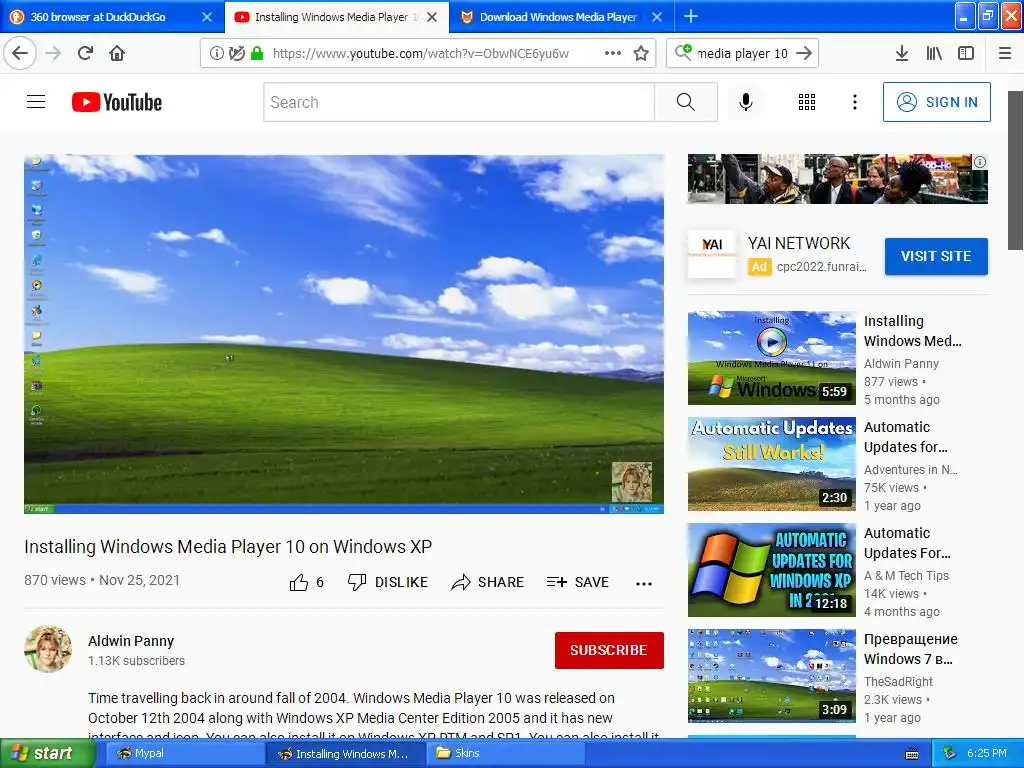The height and width of the screenshot is (768, 1024).
Task: Select the Installing Windows Media Player tab
Action: click(x=332, y=17)
